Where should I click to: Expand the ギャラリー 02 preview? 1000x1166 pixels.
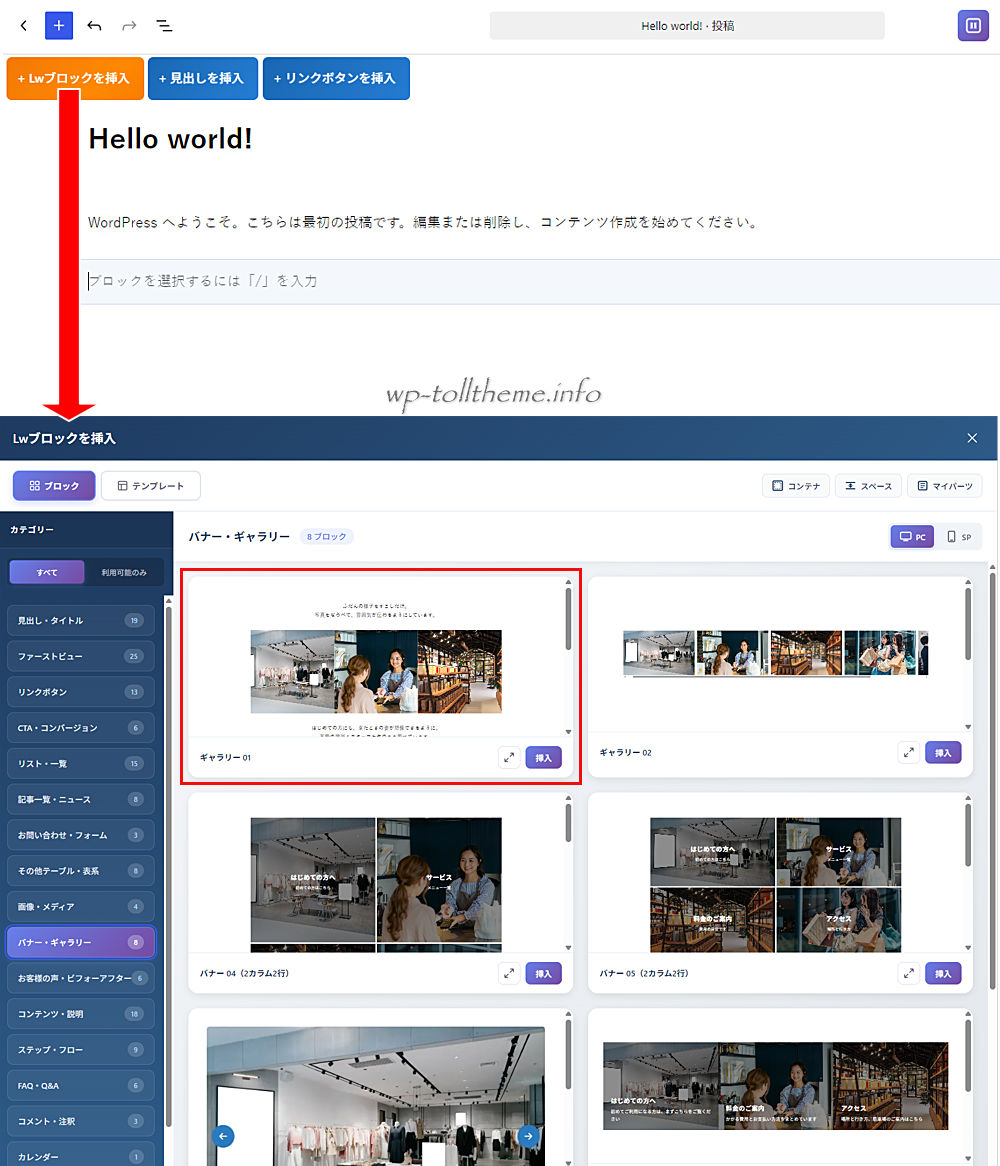tap(909, 753)
